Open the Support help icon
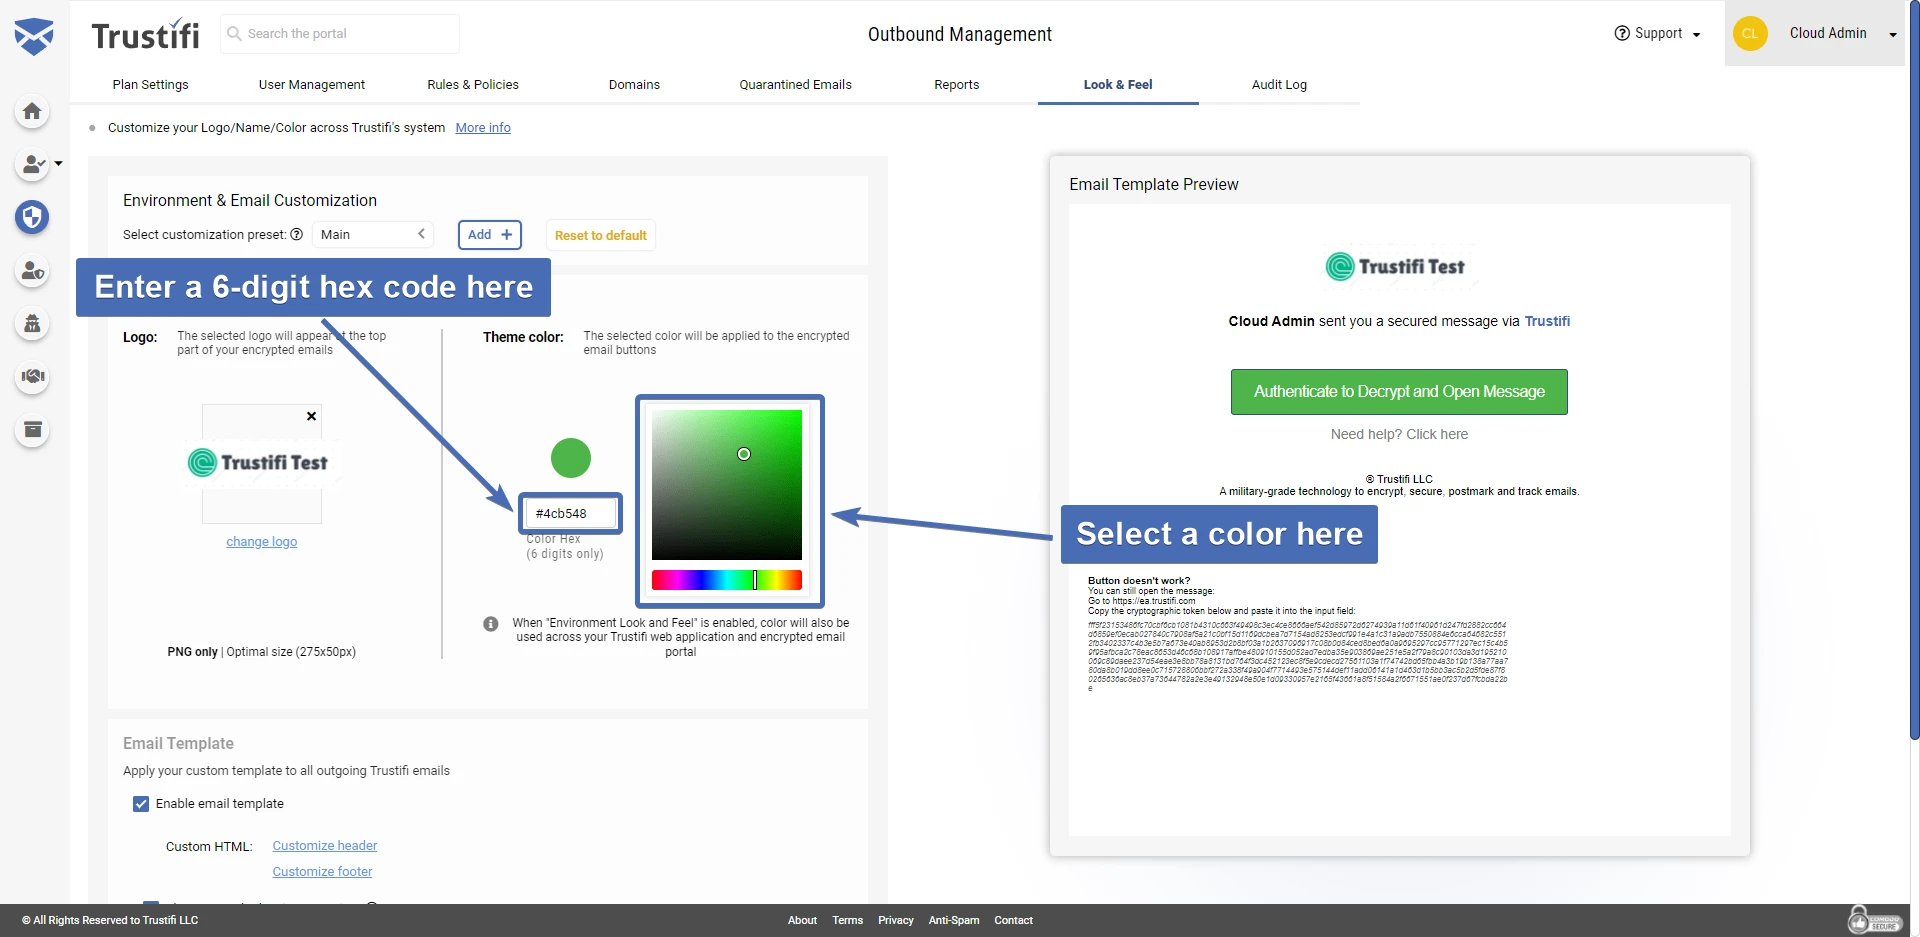Image resolution: width=1920 pixels, height=937 pixels. point(1621,33)
